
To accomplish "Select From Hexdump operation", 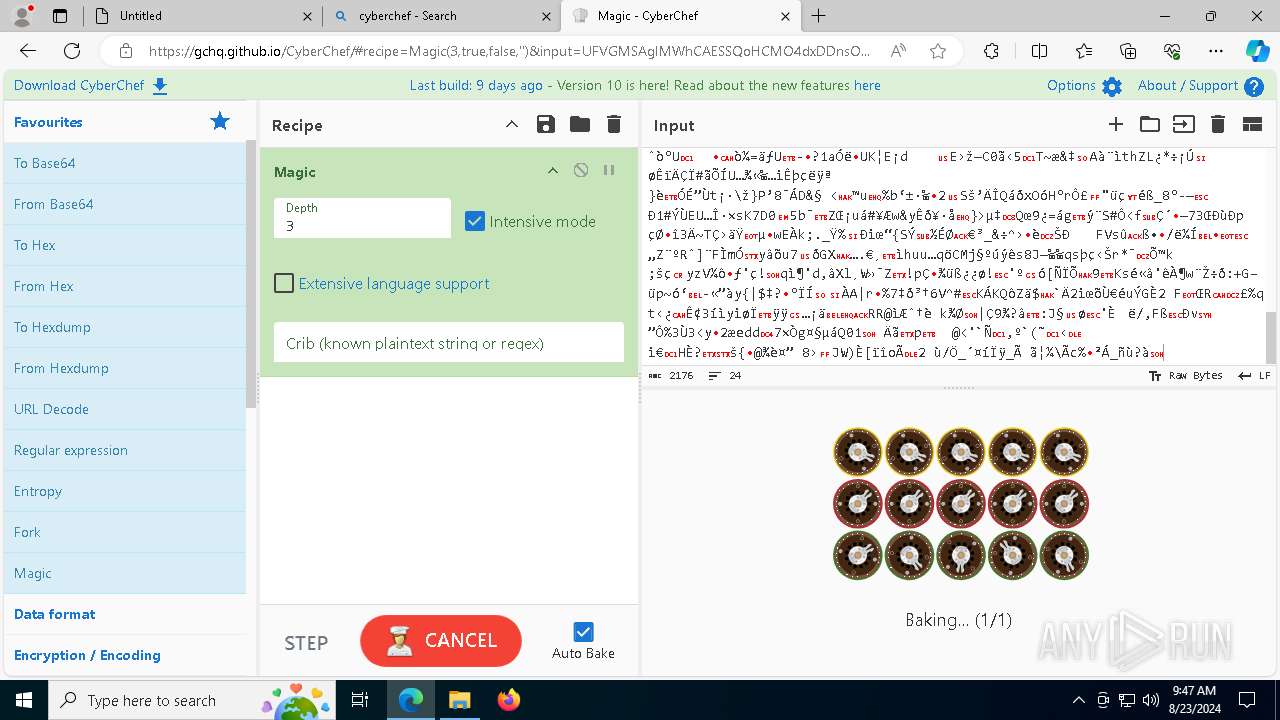I will pyautogui.click(x=124, y=368).
